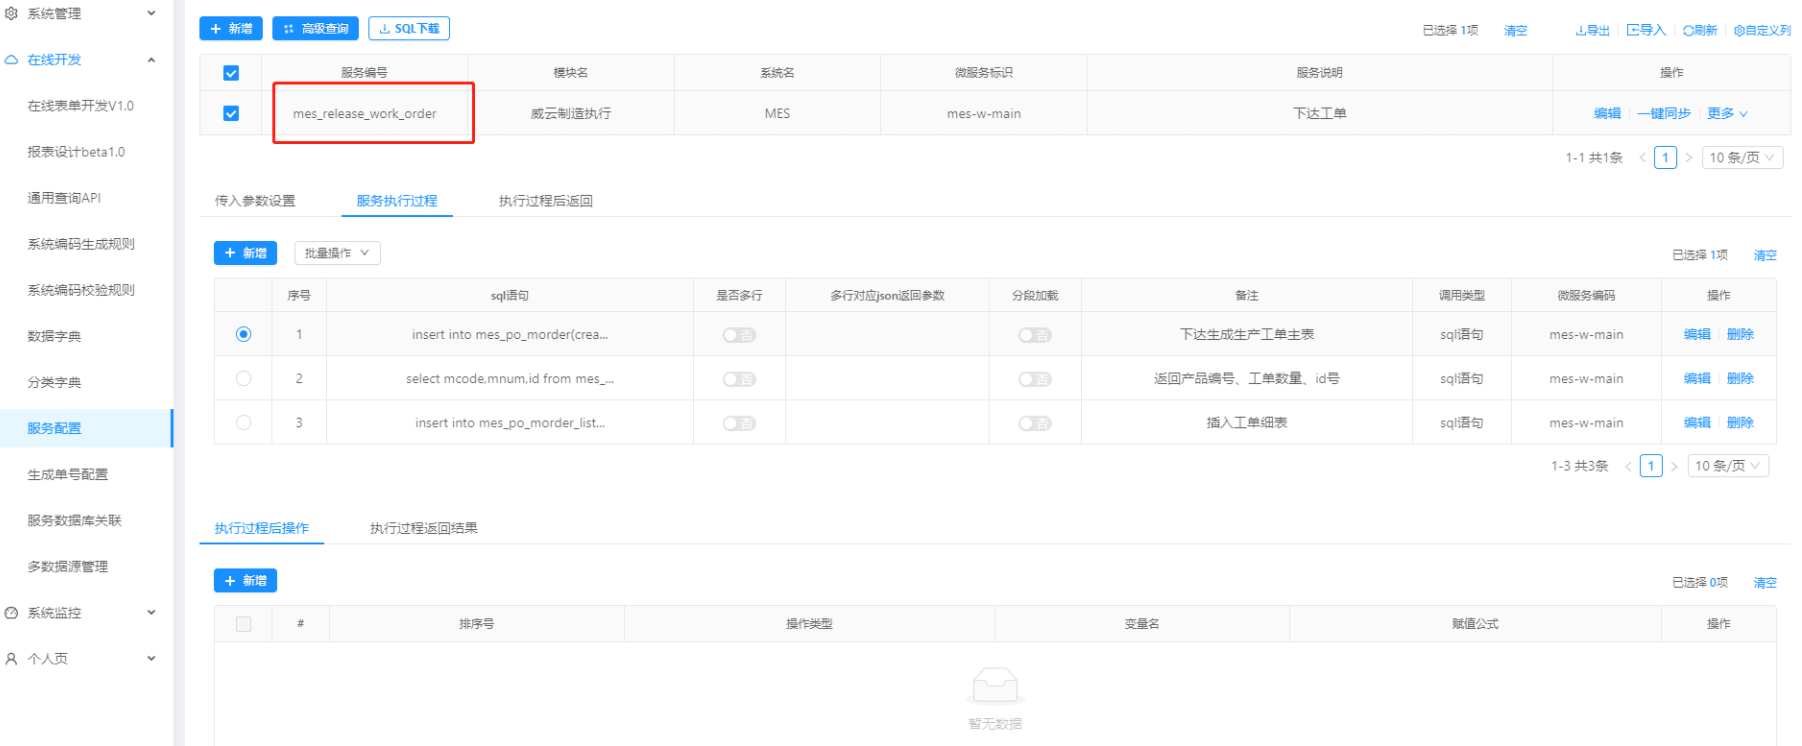Click mes_release_work_order cell
The width and height of the screenshot is (1802, 746).
click(x=364, y=113)
